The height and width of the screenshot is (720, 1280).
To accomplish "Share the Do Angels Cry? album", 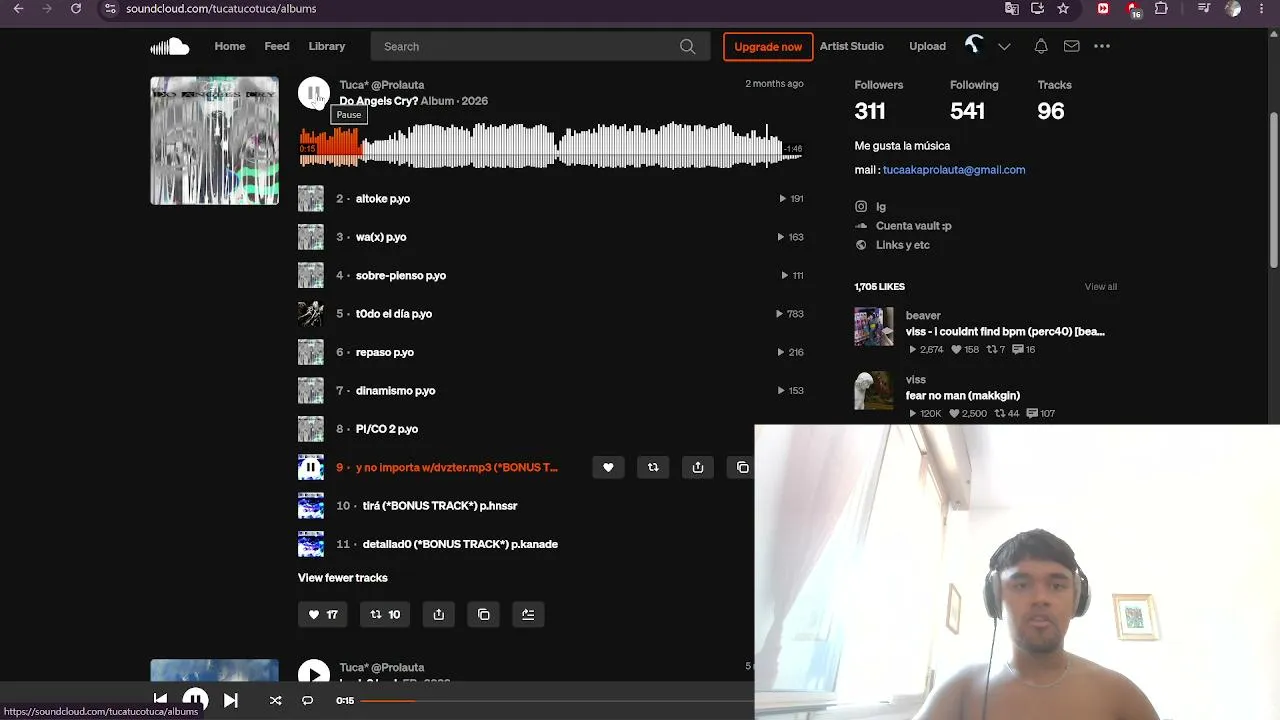I will pos(439,614).
